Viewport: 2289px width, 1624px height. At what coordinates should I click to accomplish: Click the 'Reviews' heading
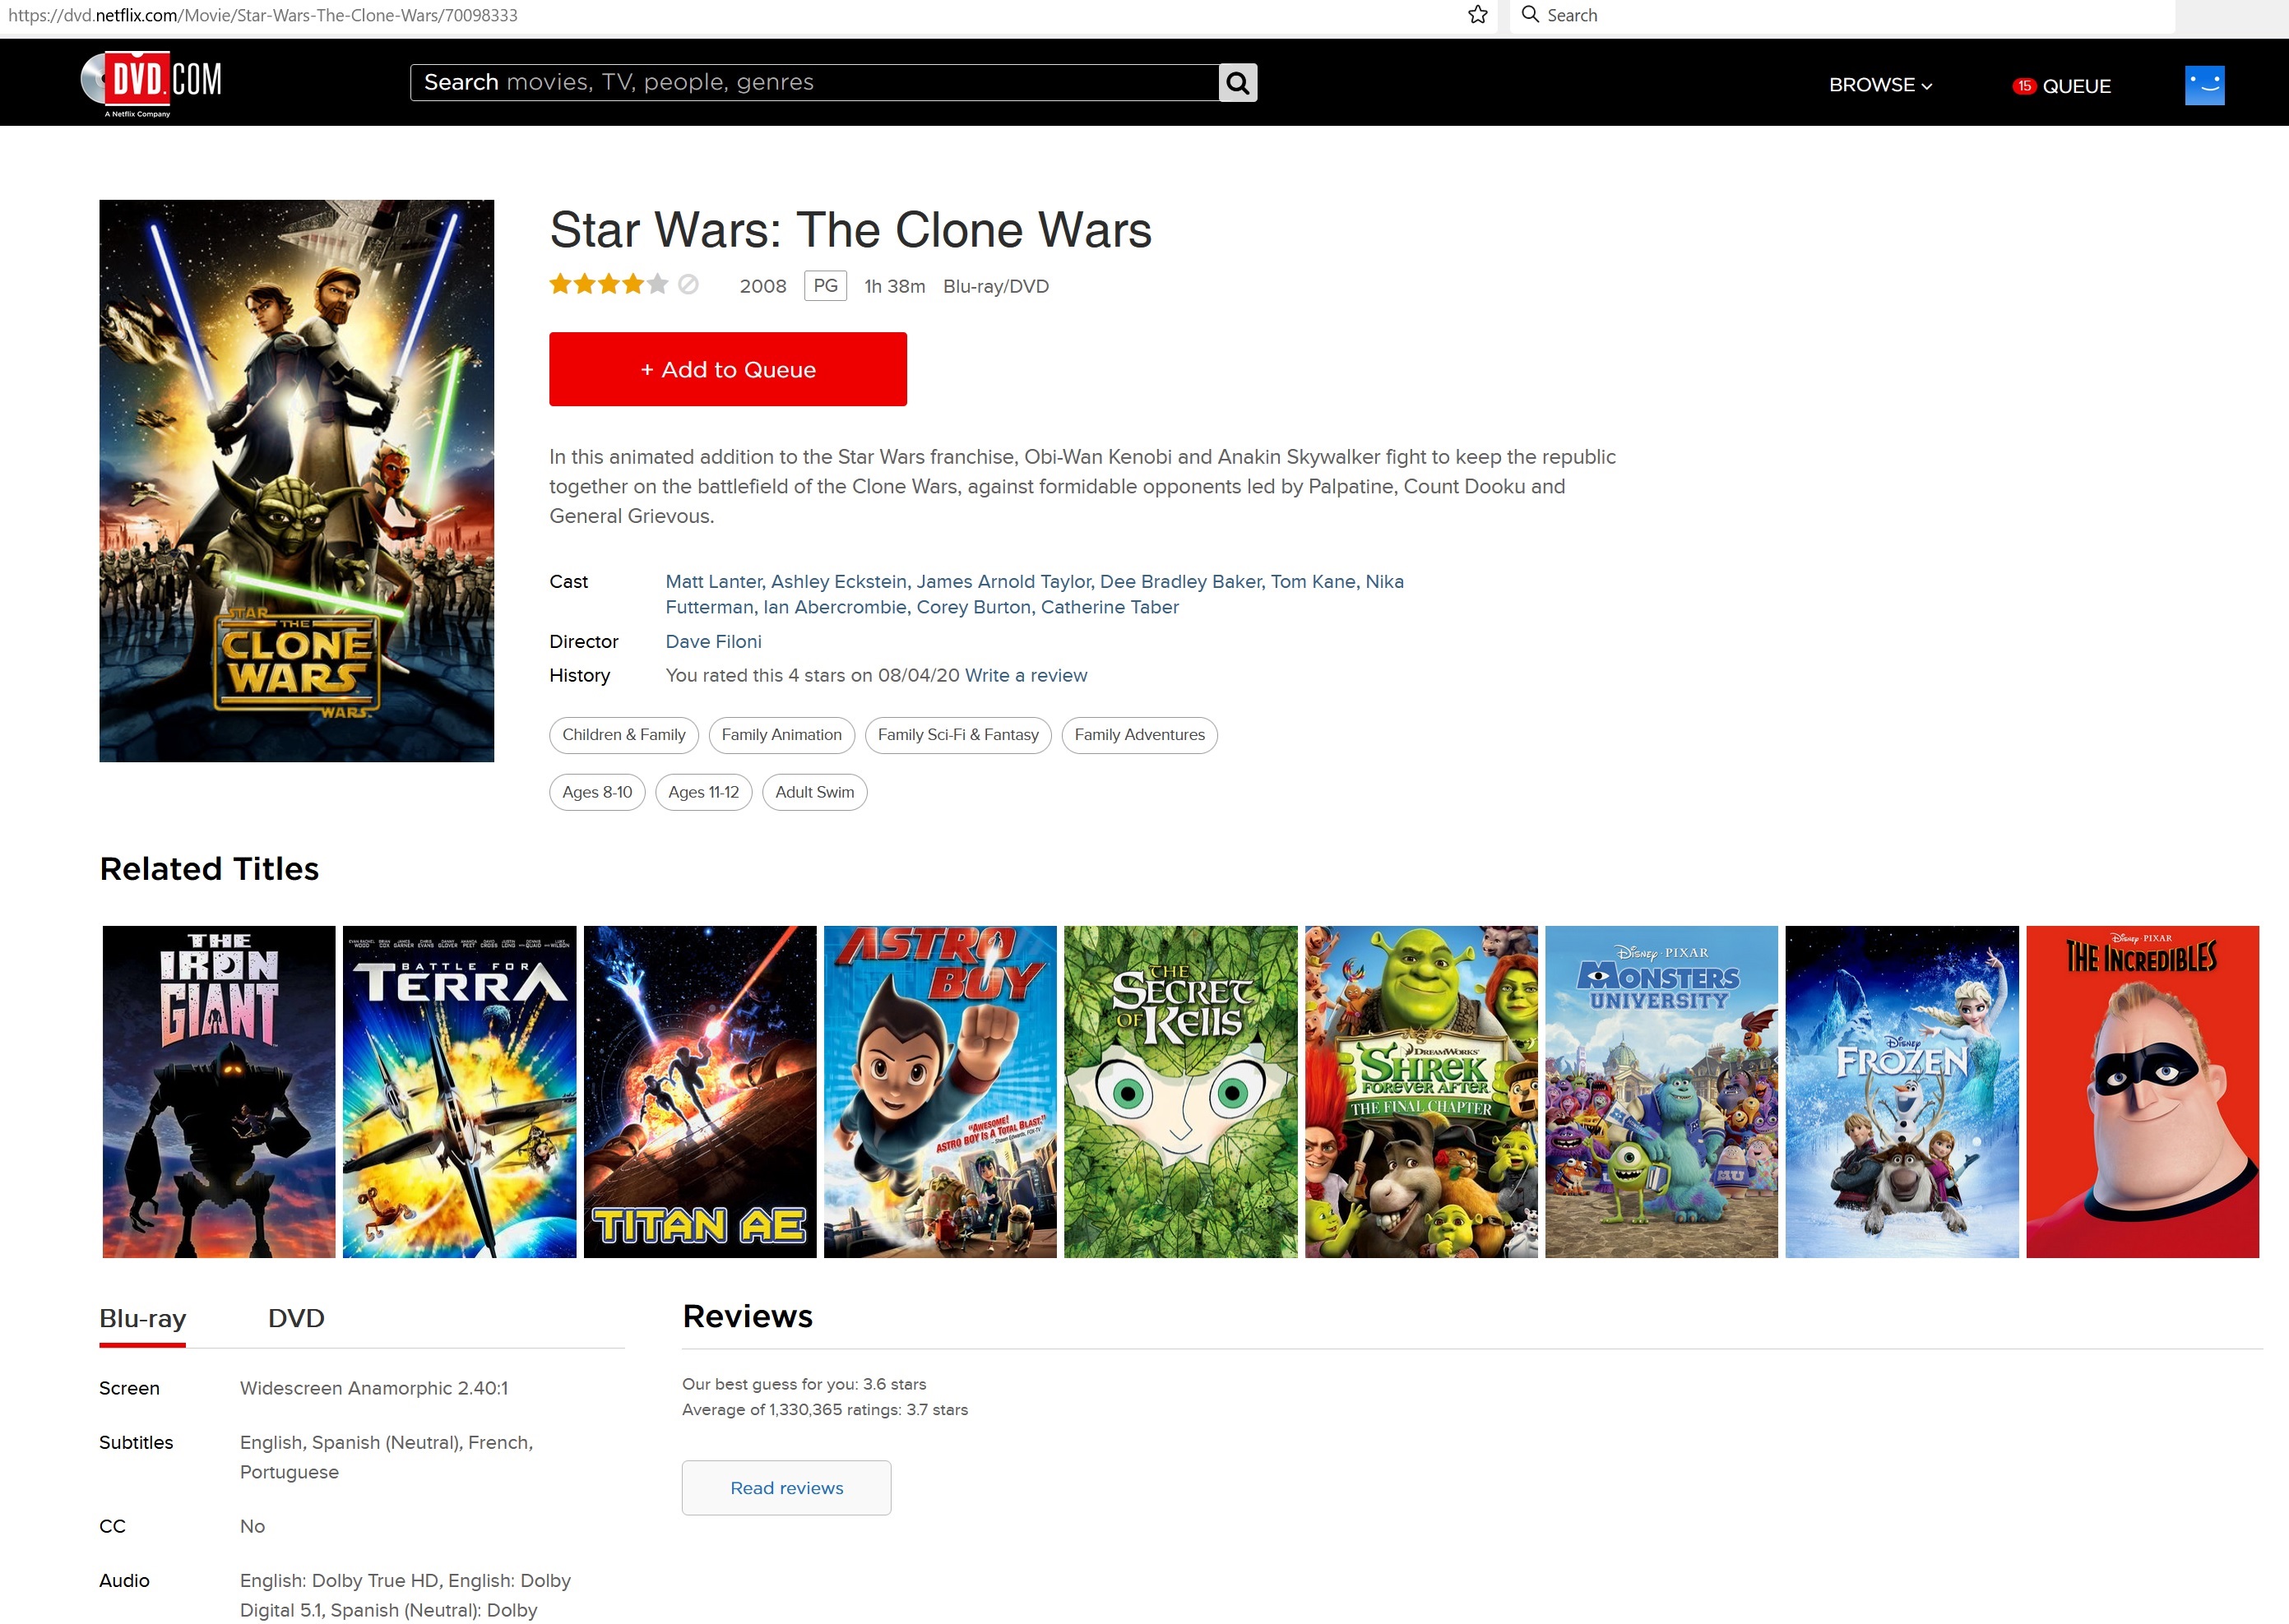click(x=747, y=1316)
